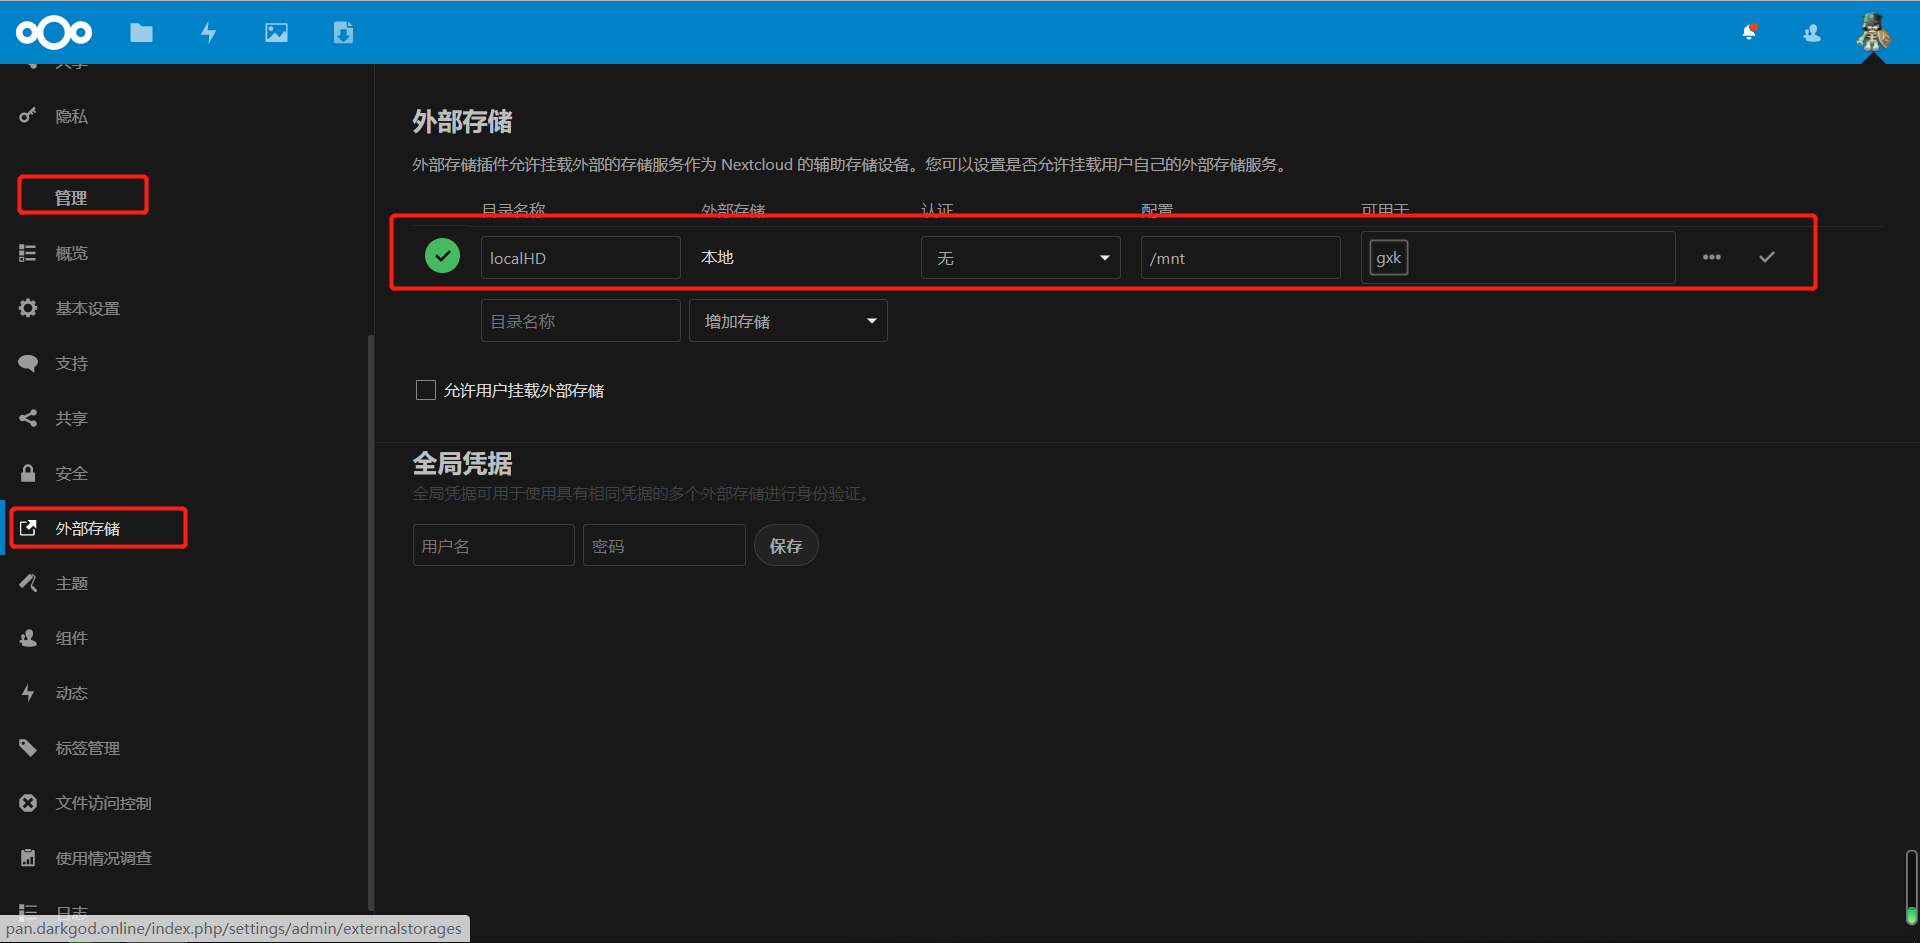Click the localHD folder name field
Screen dimensions: 1920x943
pos(580,258)
